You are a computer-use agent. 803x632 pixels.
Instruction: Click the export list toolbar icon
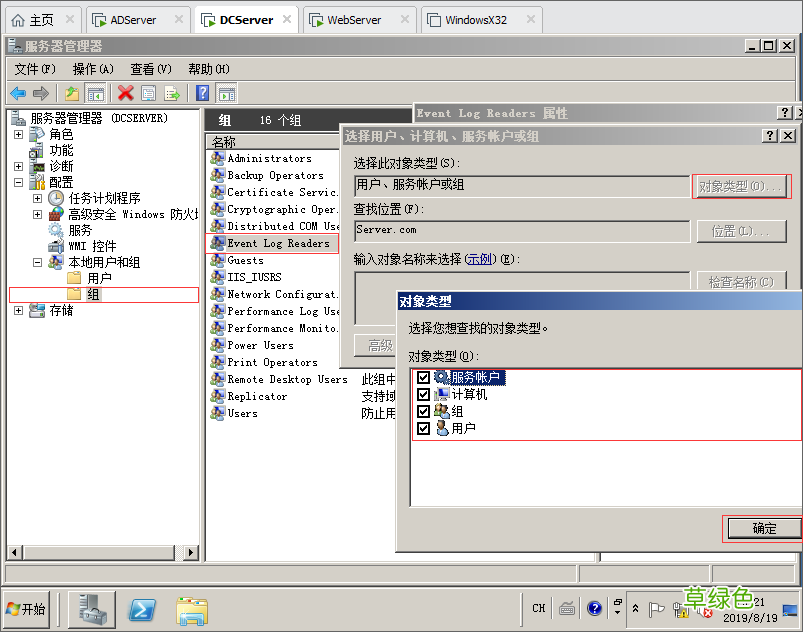coord(170,92)
